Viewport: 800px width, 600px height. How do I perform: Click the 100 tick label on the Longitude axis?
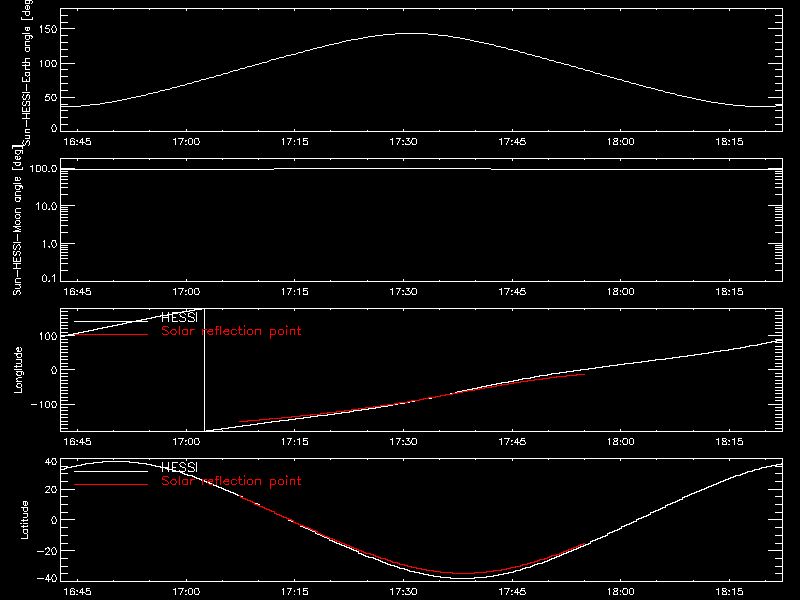[48, 336]
